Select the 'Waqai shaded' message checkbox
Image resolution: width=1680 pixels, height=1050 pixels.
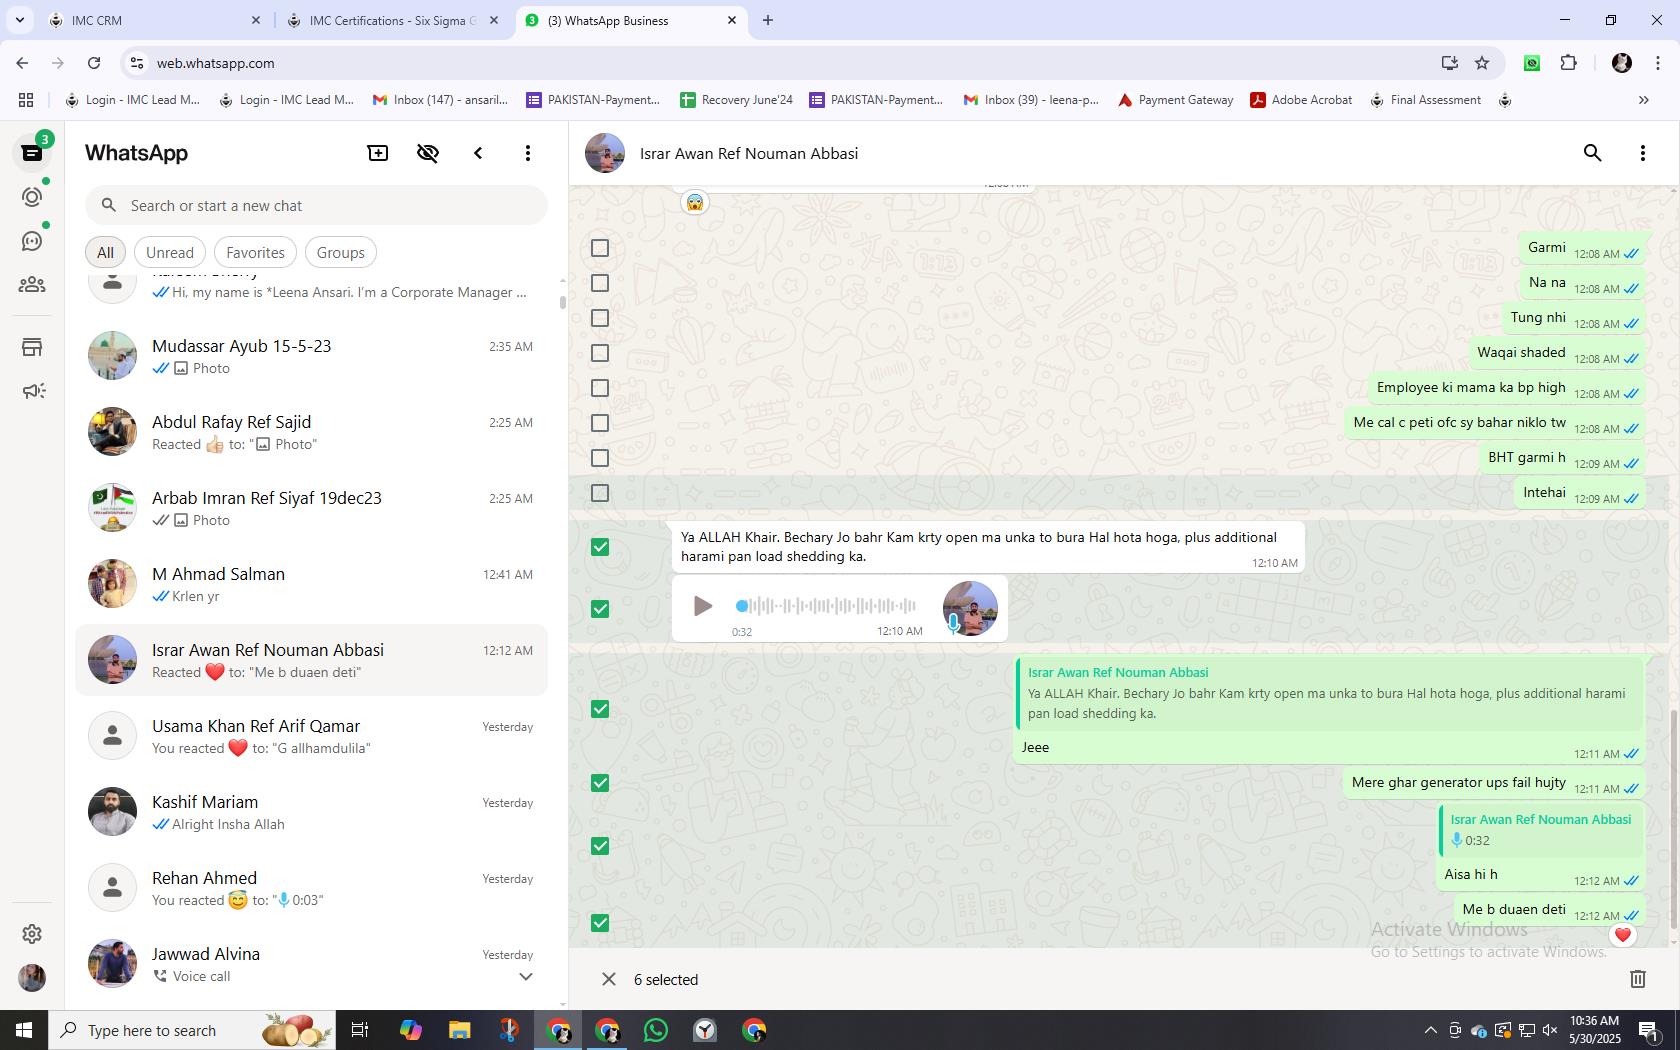click(x=600, y=353)
